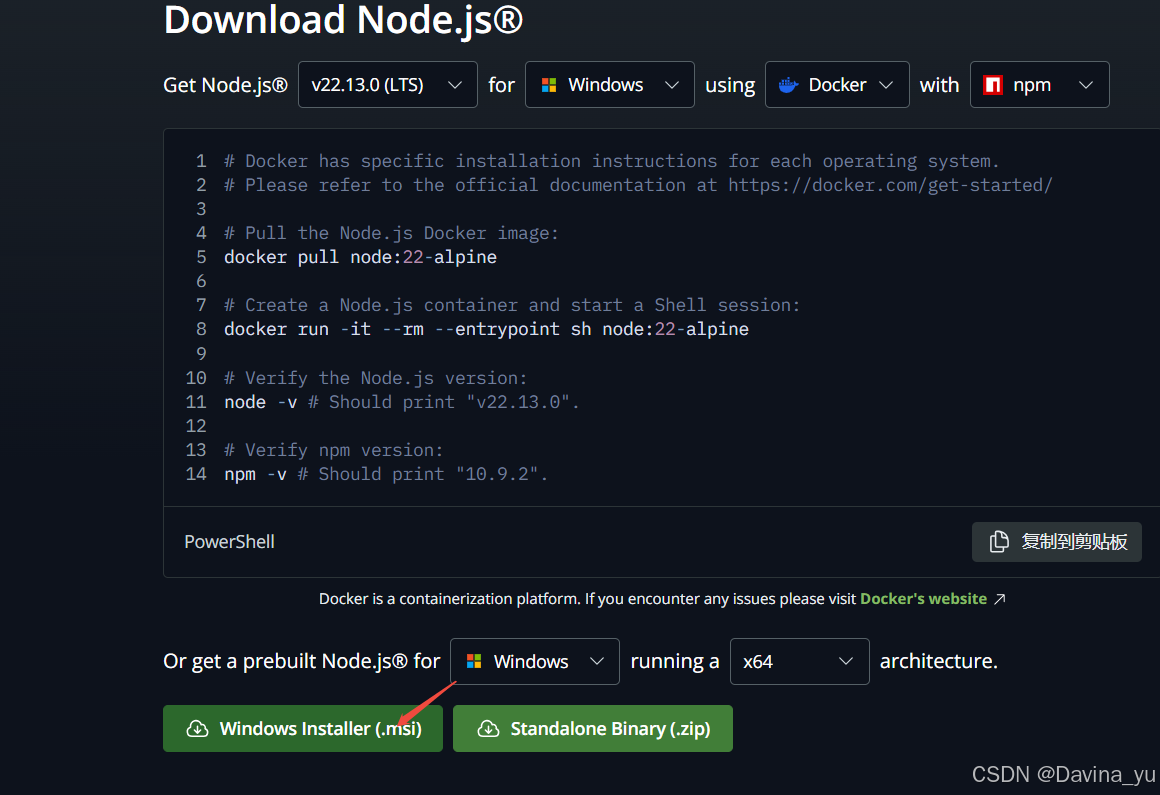Click the CSDN @Davina_yu watermark text
Image resolution: width=1160 pixels, height=795 pixels.
click(1062, 774)
